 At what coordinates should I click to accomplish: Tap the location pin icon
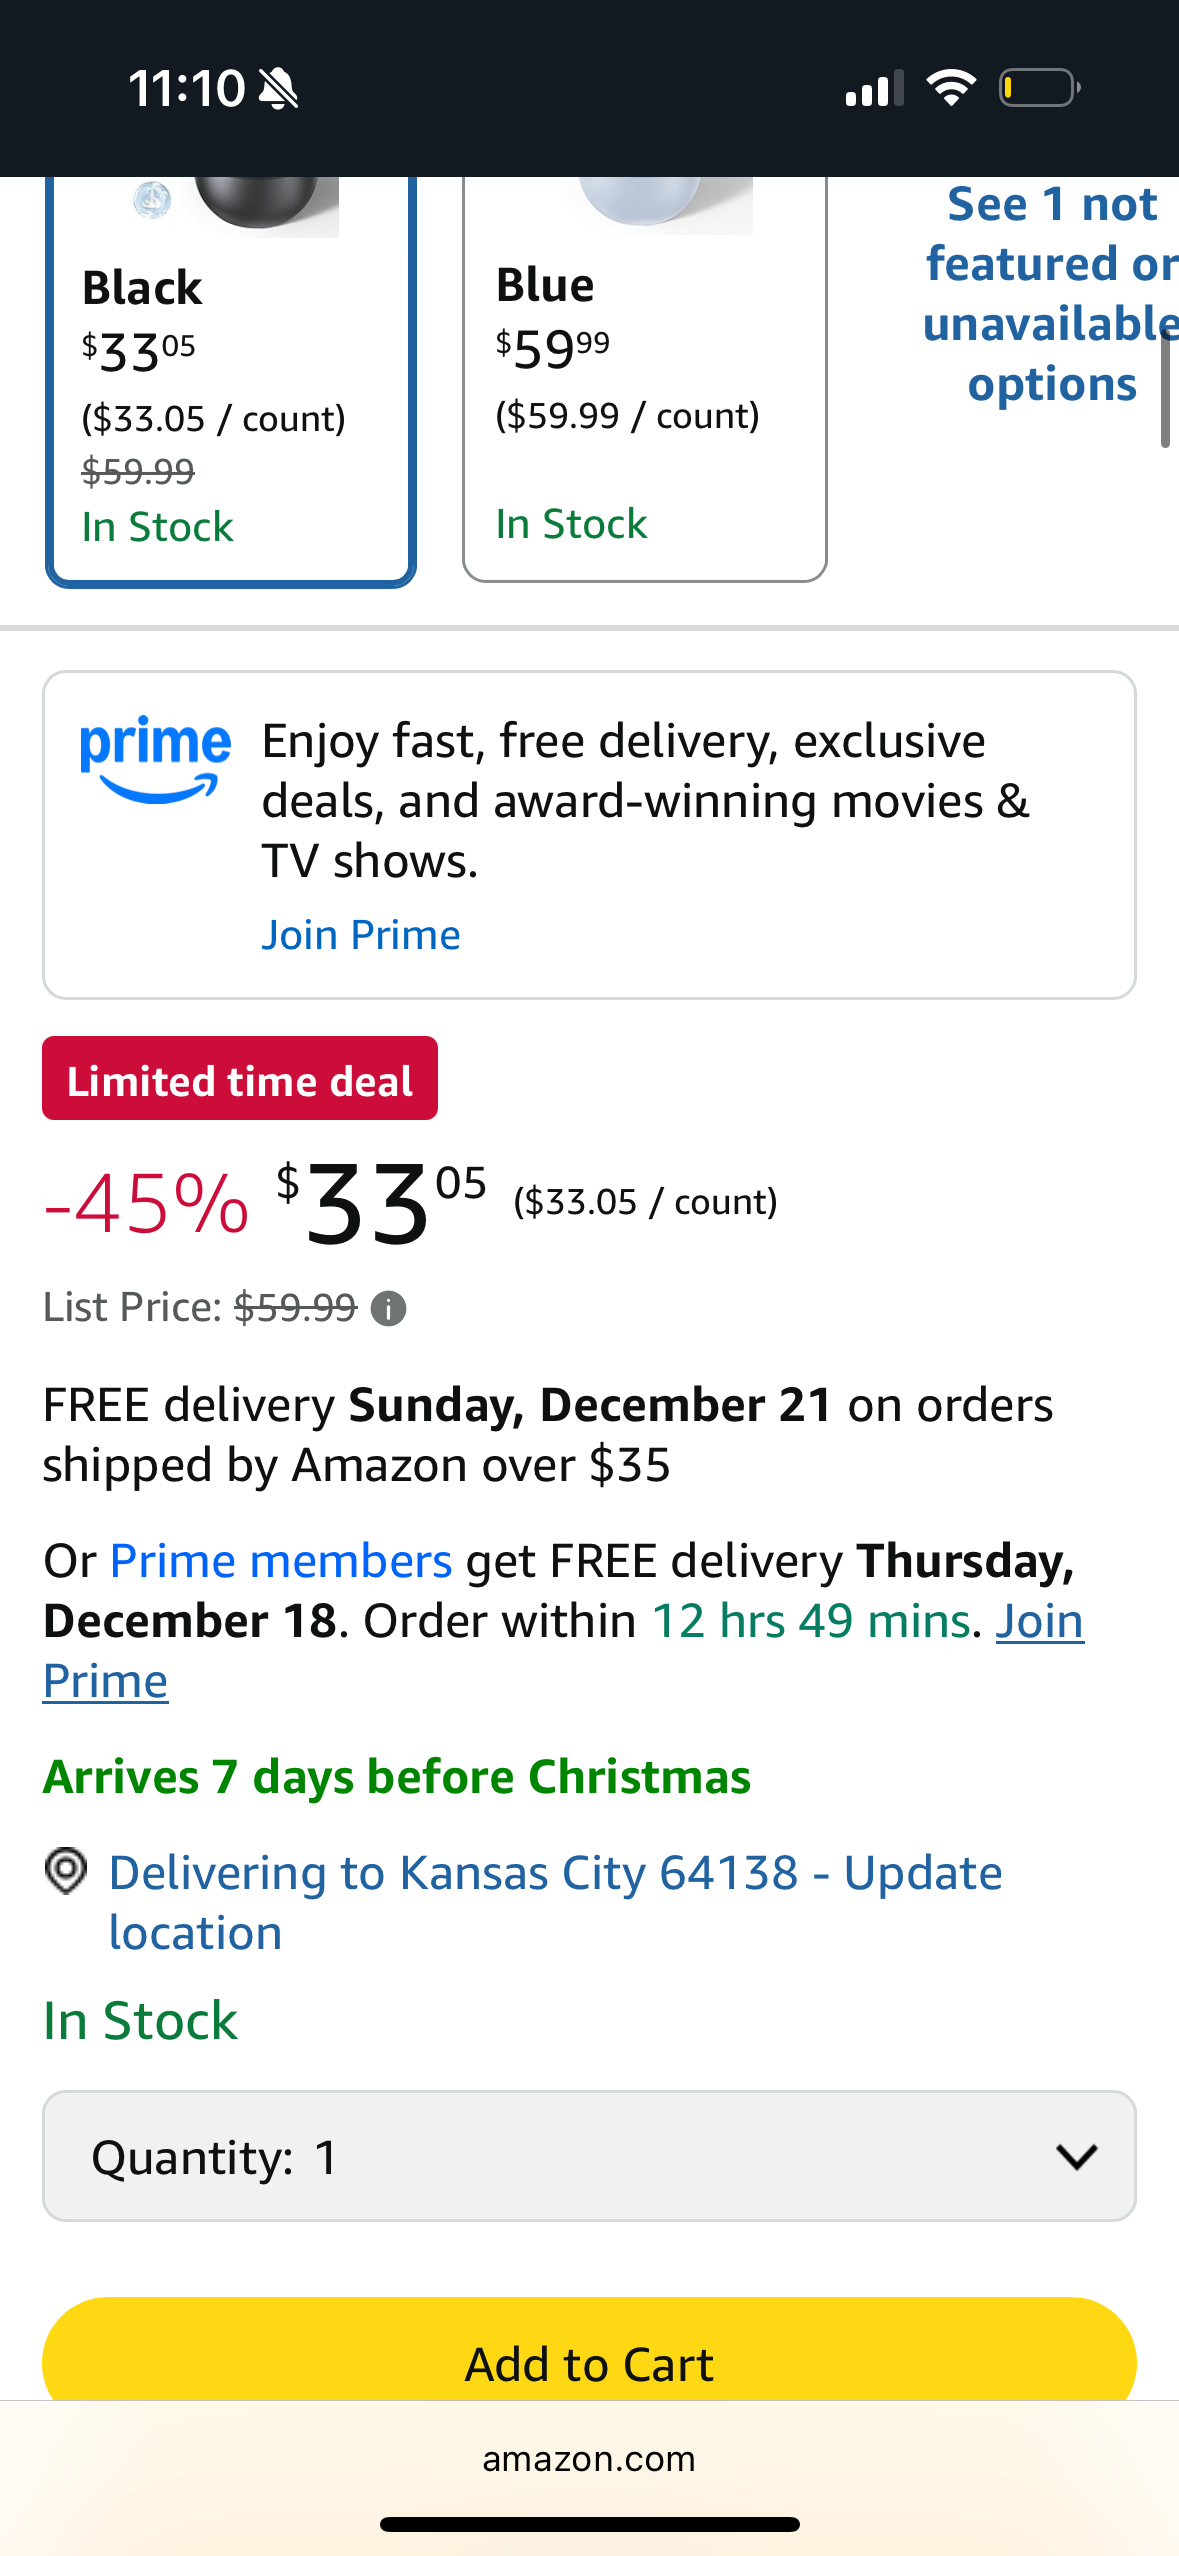tap(66, 1871)
